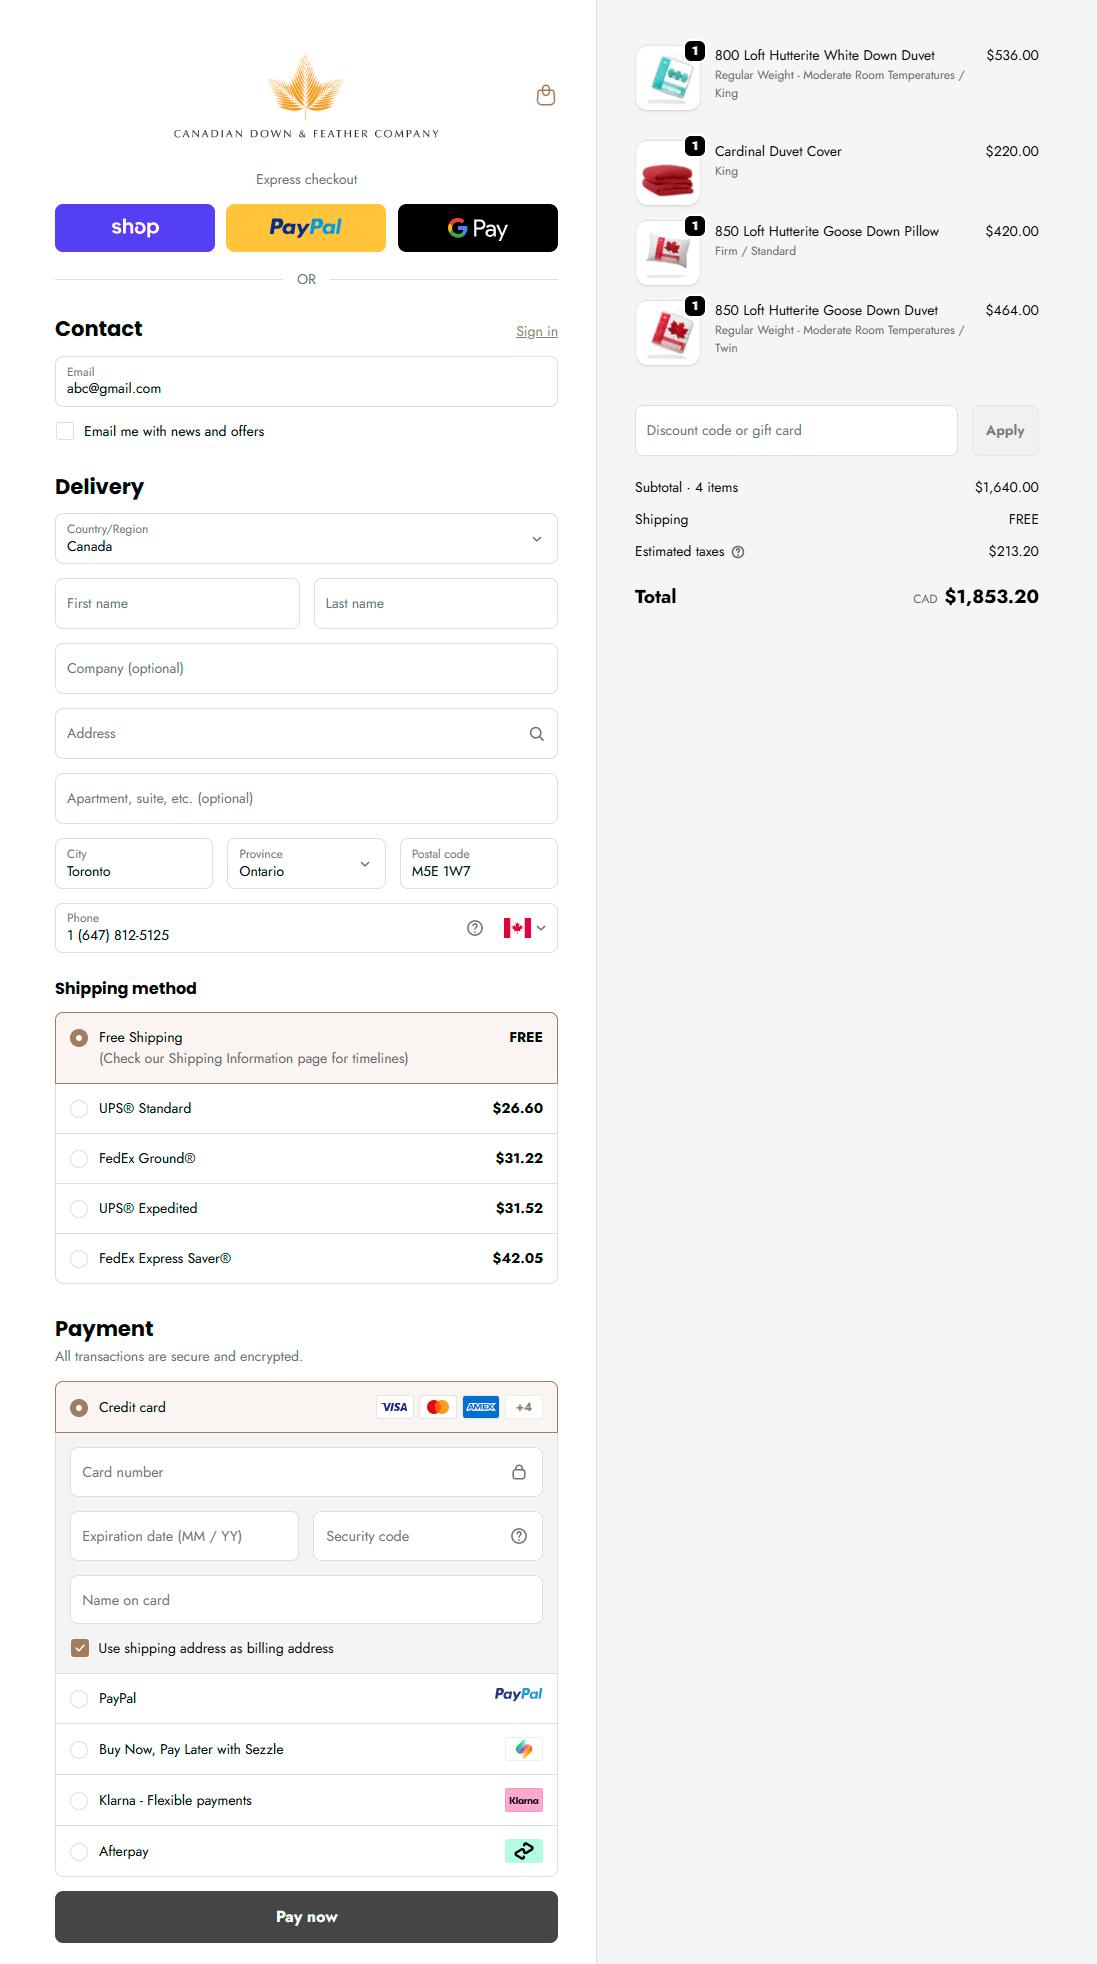Click the 800 Loft Hutterite Duvet thumbnail
The image size is (1097, 1964).
coord(668,78)
